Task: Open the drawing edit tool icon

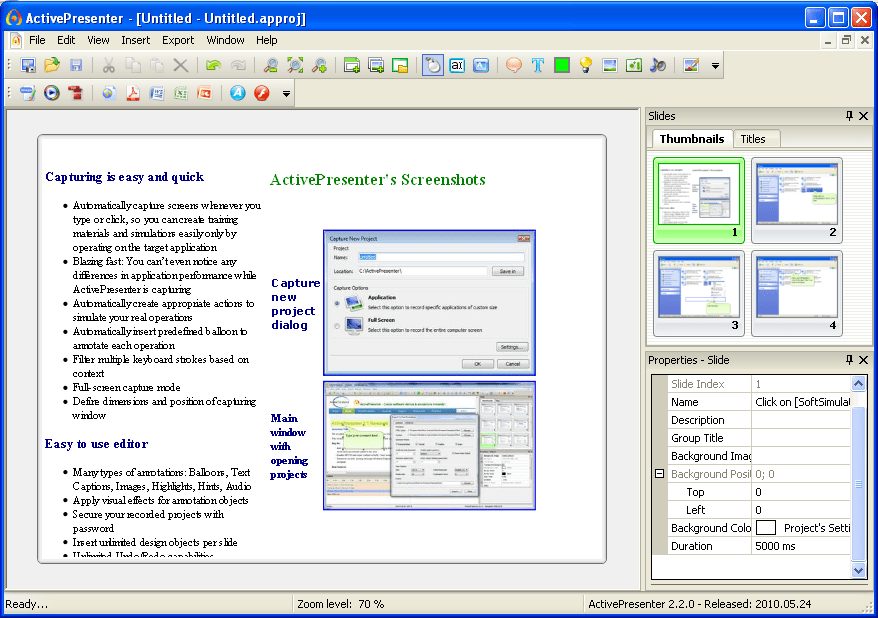Action: click(x=691, y=65)
